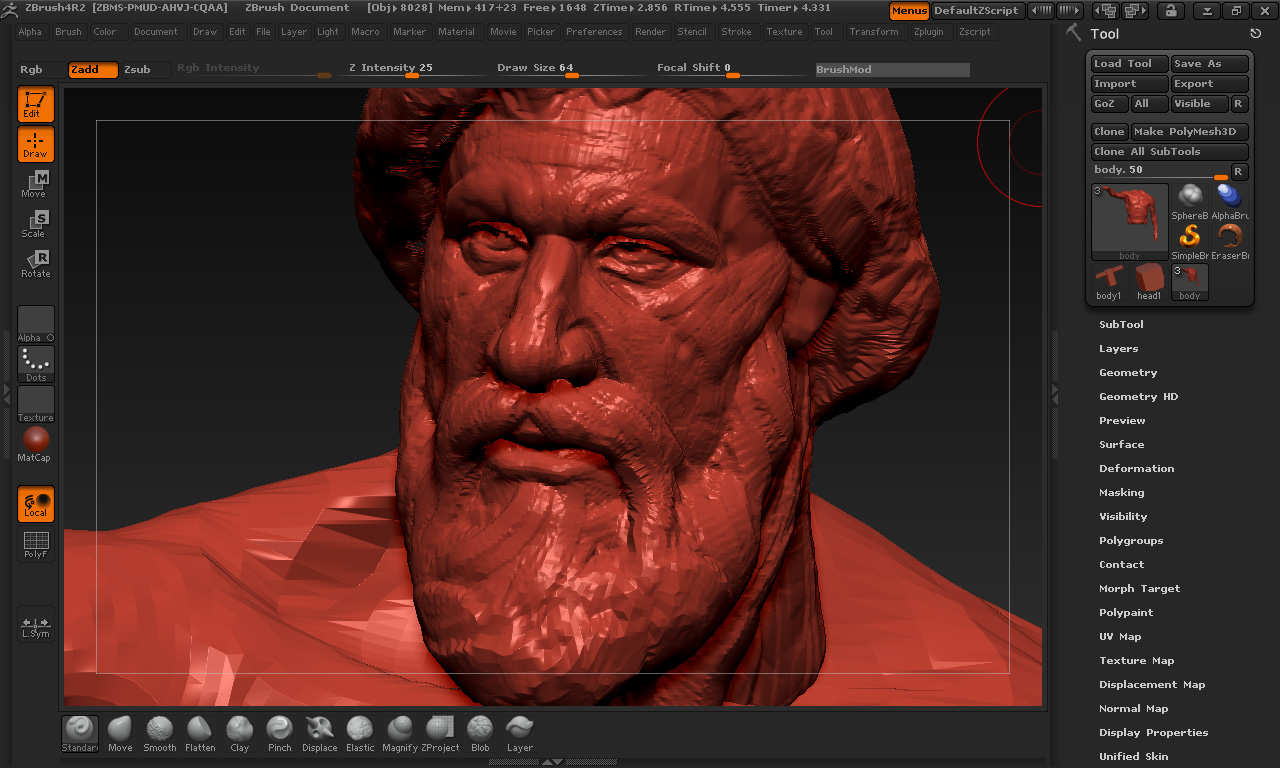
Task: Enable Zsub mode
Action: click(138, 70)
